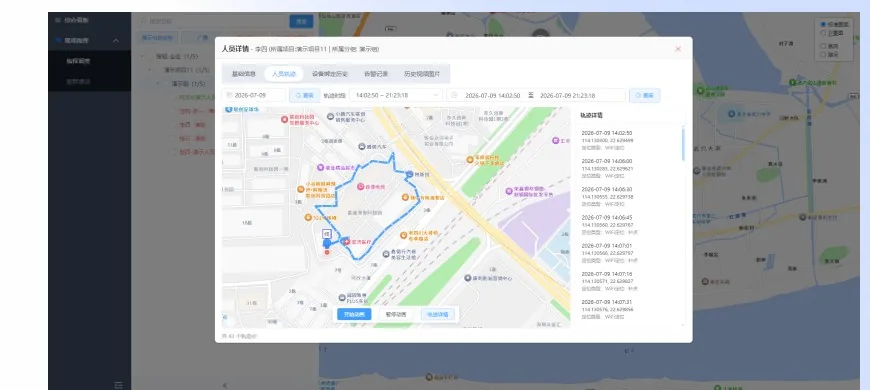Click clock icon in the time range field
This screenshot has width=870, height=390.
(454, 95)
